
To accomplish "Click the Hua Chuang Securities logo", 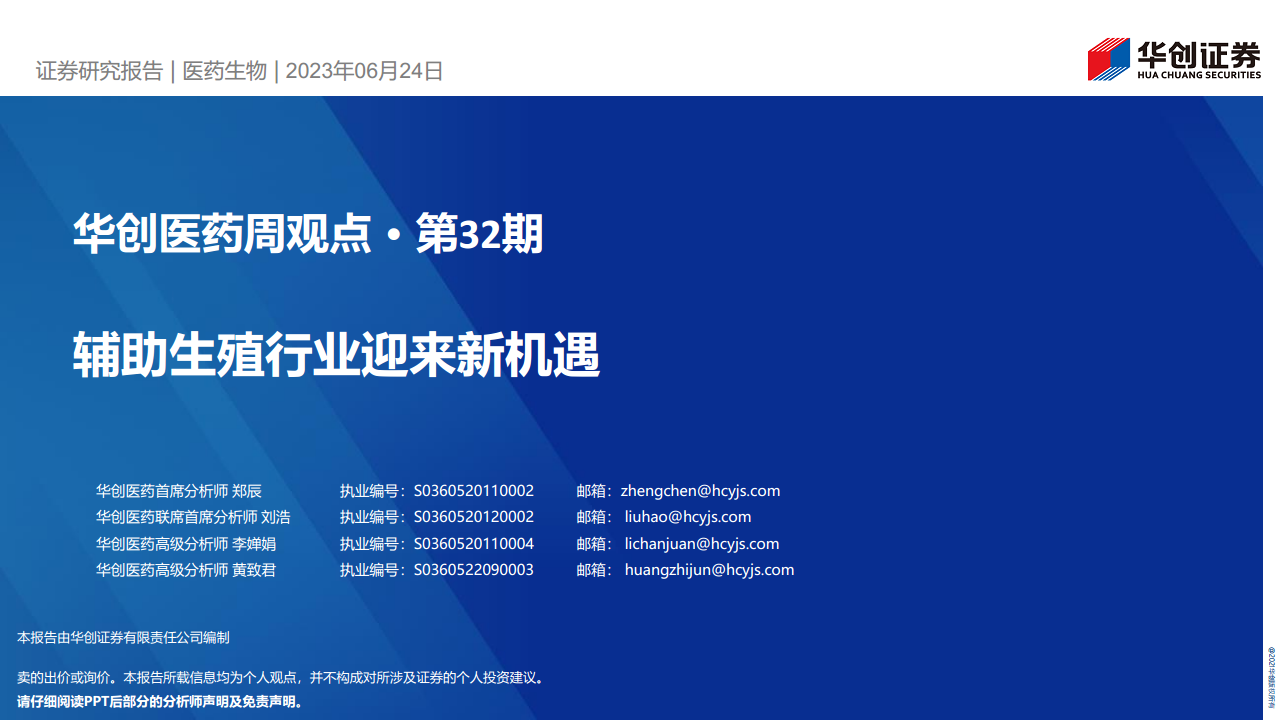I will pyautogui.click(x=1174, y=59).
